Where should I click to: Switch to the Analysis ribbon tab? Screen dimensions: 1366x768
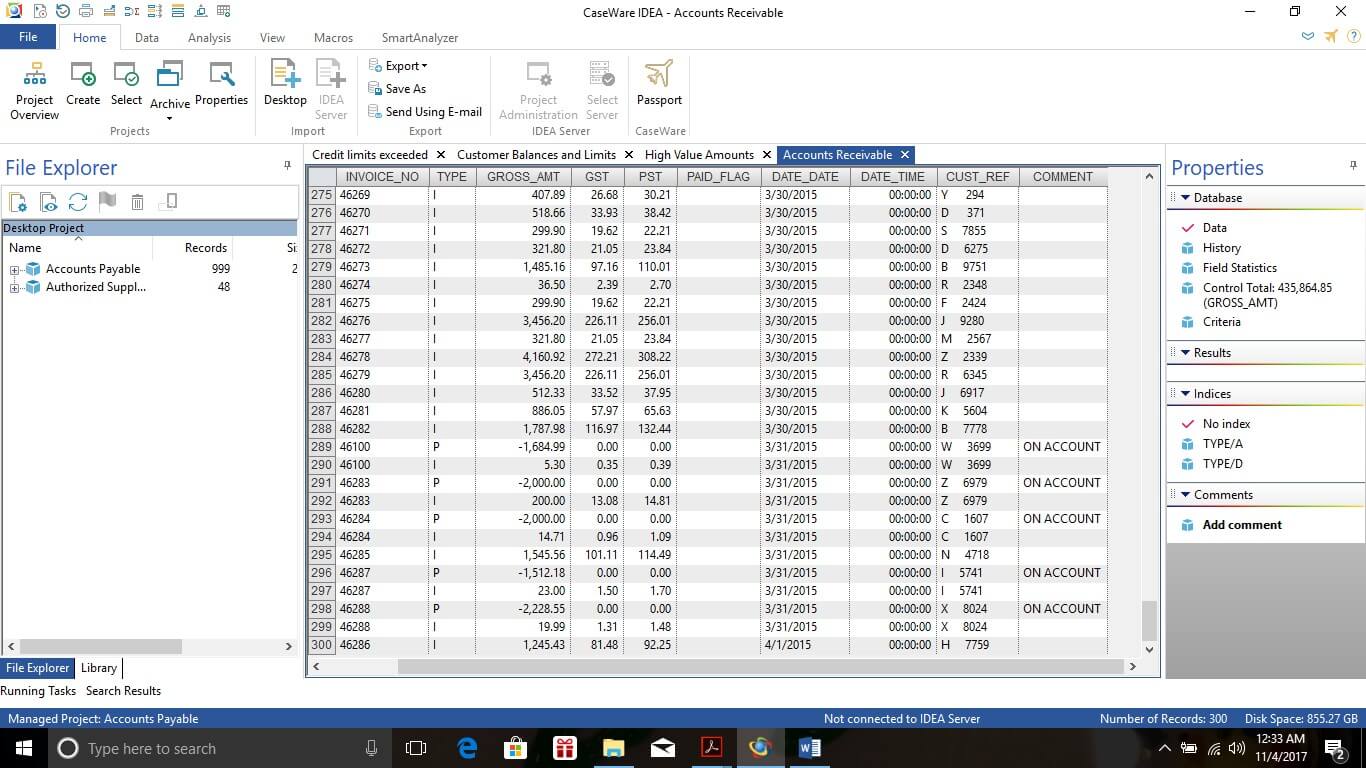click(x=209, y=38)
